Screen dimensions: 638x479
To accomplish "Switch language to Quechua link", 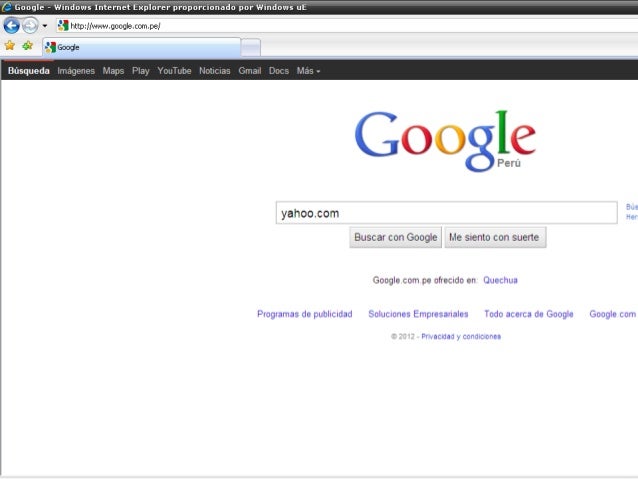I will click(x=500, y=280).
